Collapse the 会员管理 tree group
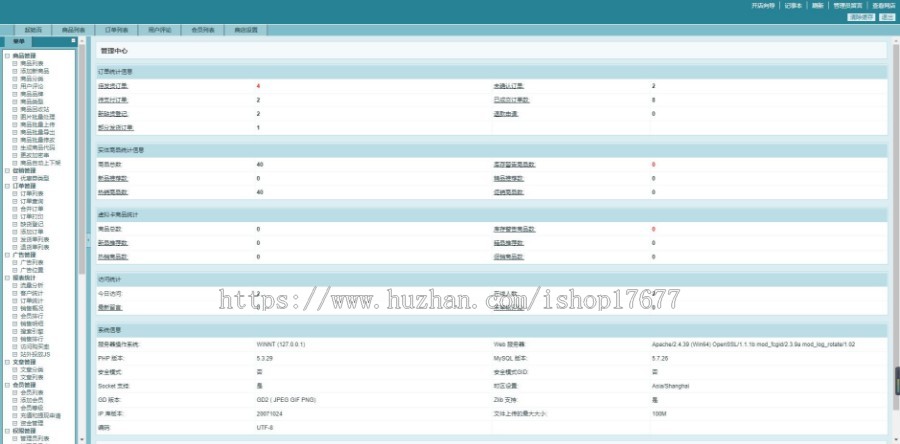 7,385
